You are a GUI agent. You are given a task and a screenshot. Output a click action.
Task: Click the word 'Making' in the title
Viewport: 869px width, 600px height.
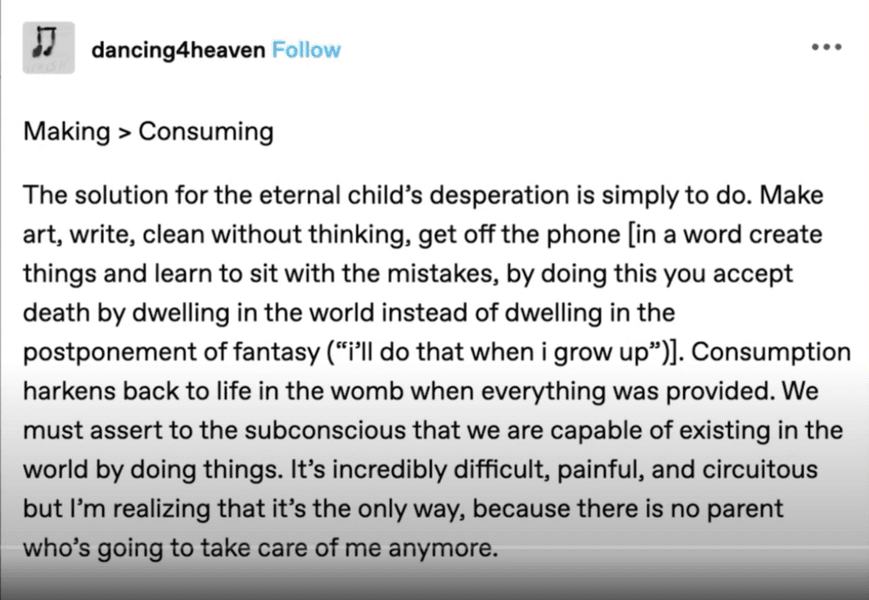tap(67, 132)
